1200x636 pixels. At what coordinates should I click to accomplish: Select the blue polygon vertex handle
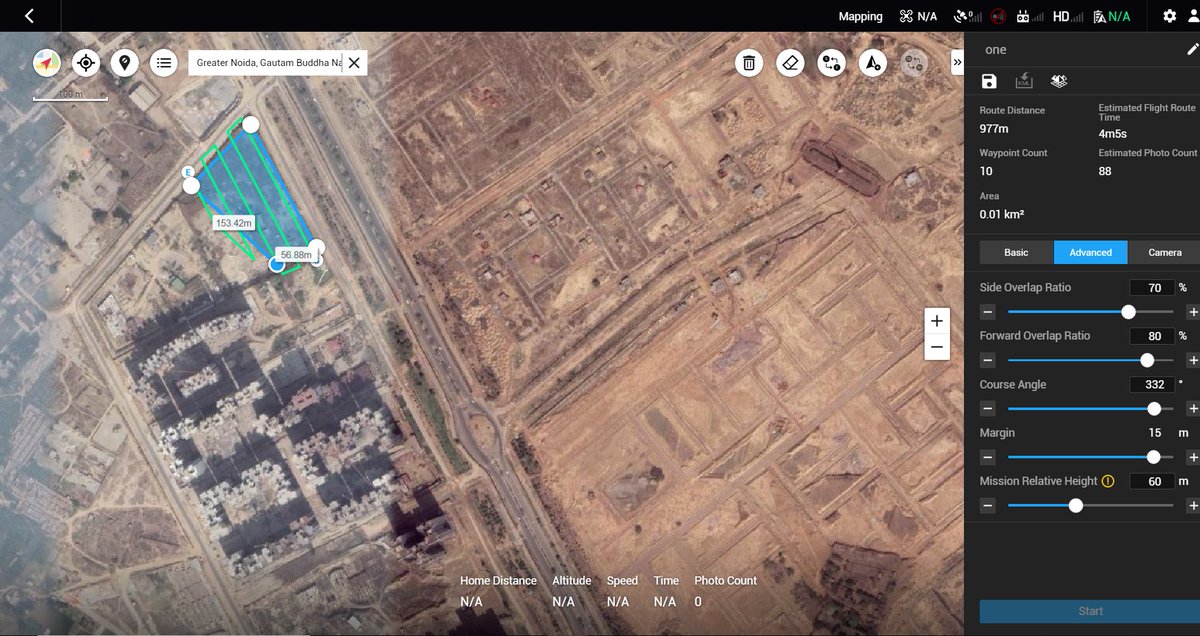click(x=277, y=264)
